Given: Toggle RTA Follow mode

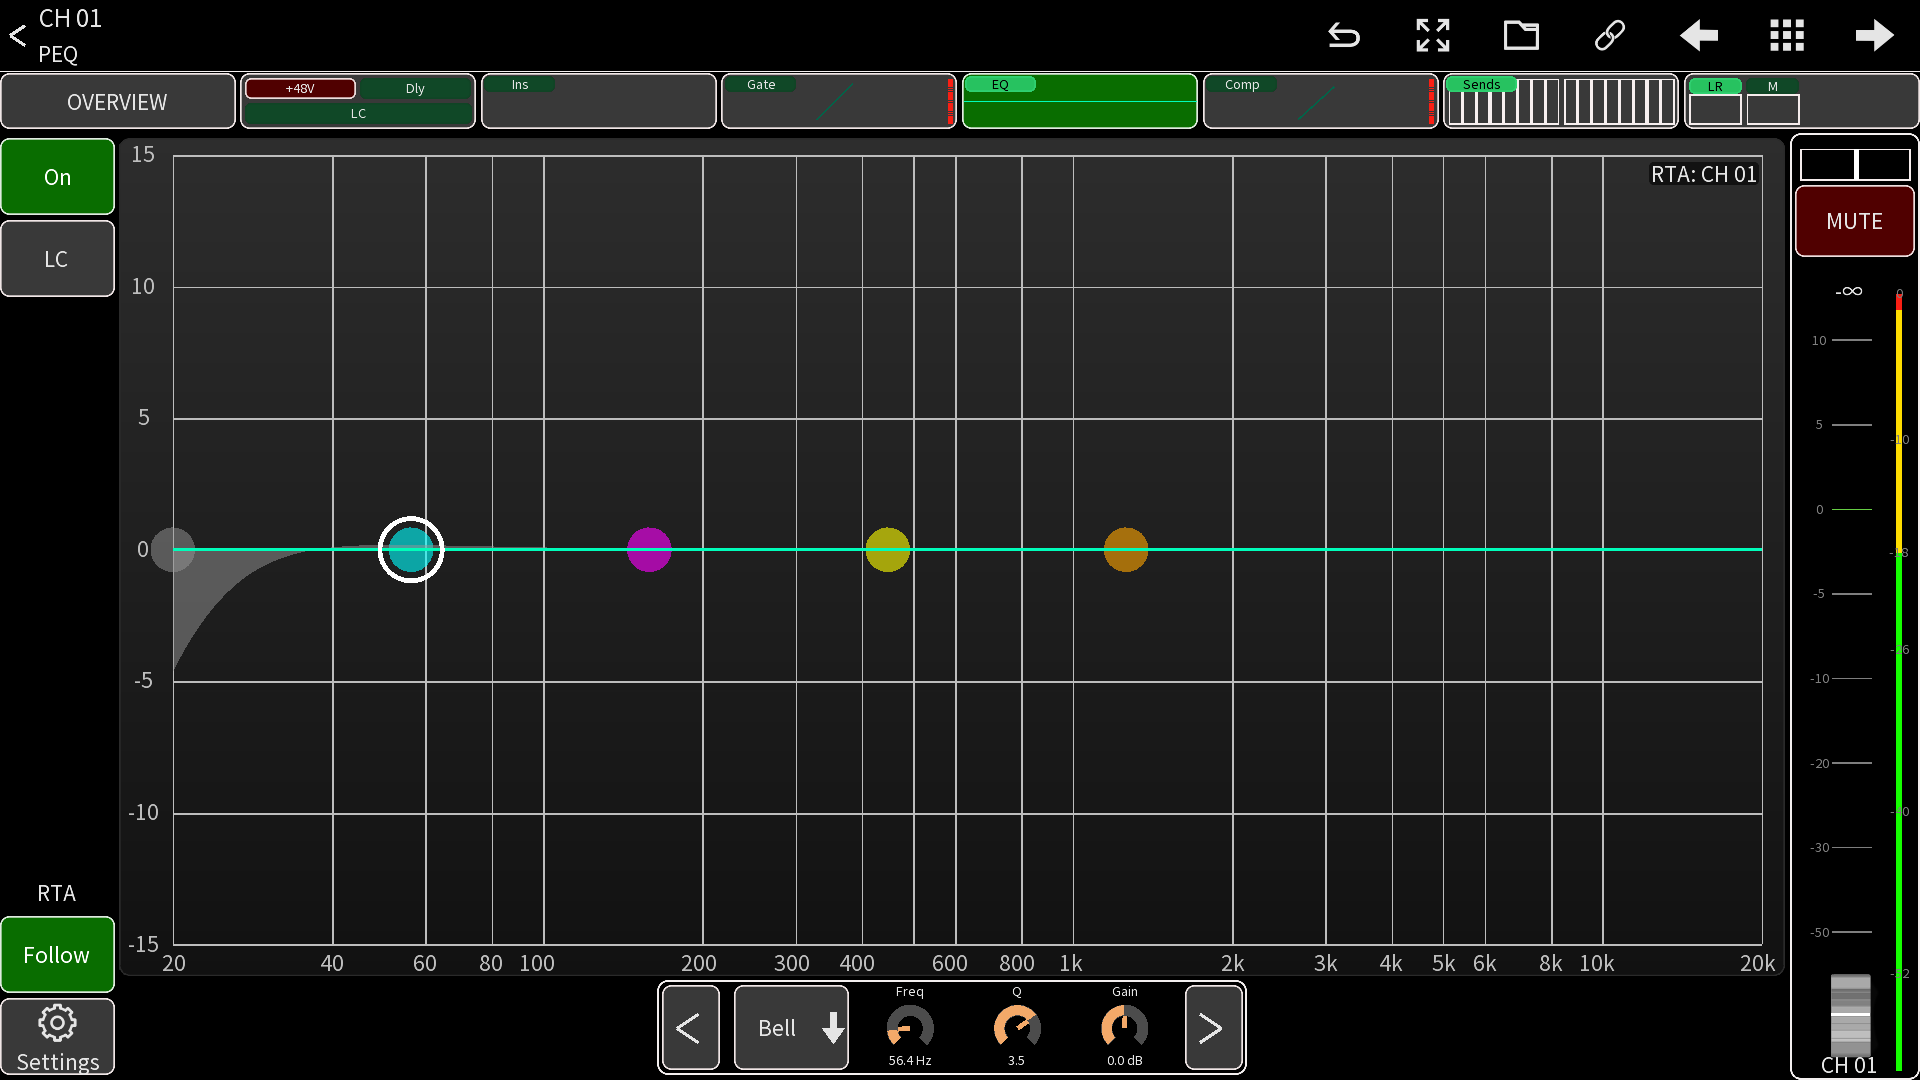Looking at the screenshot, I should pos(57,954).
